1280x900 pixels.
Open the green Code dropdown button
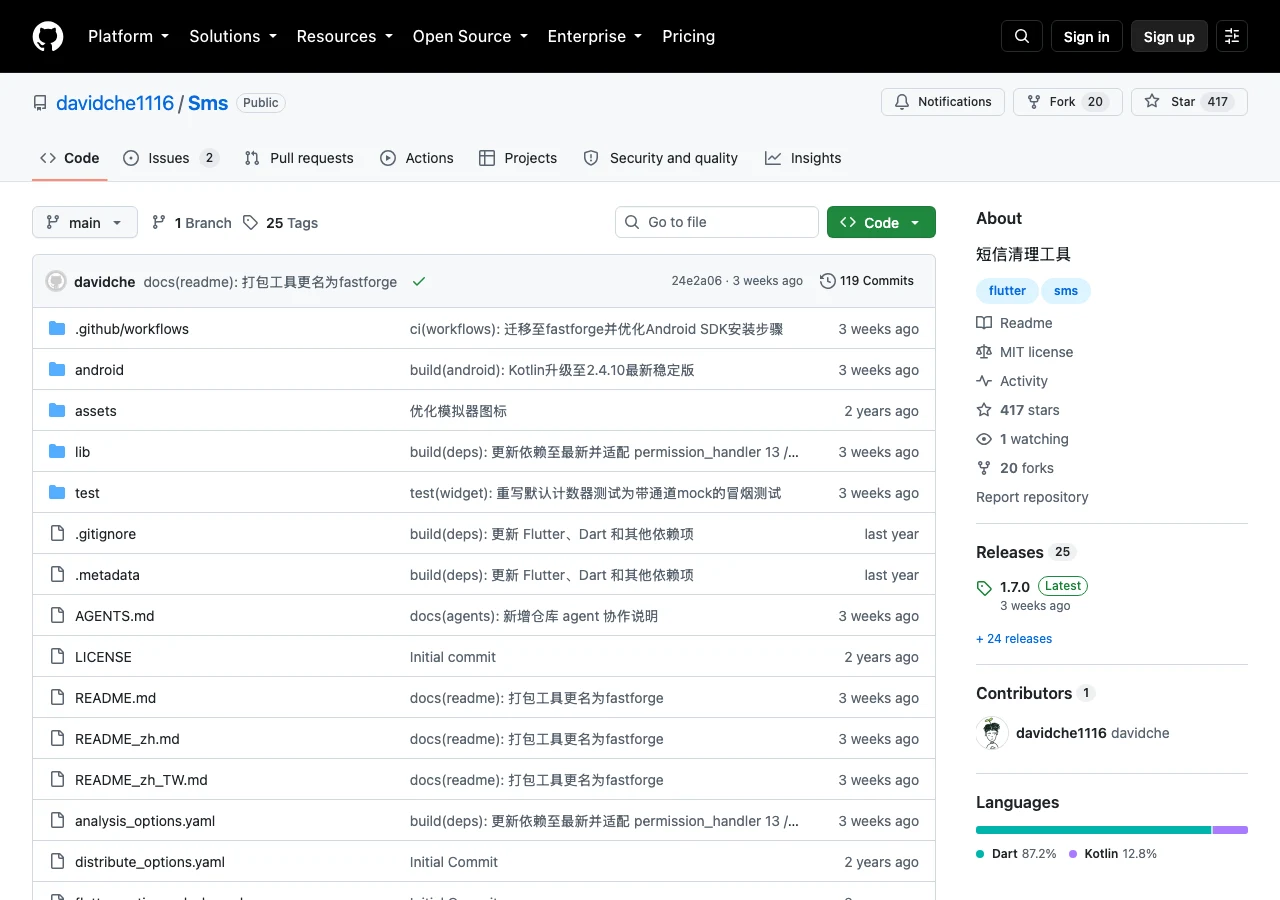pos(881,222)
